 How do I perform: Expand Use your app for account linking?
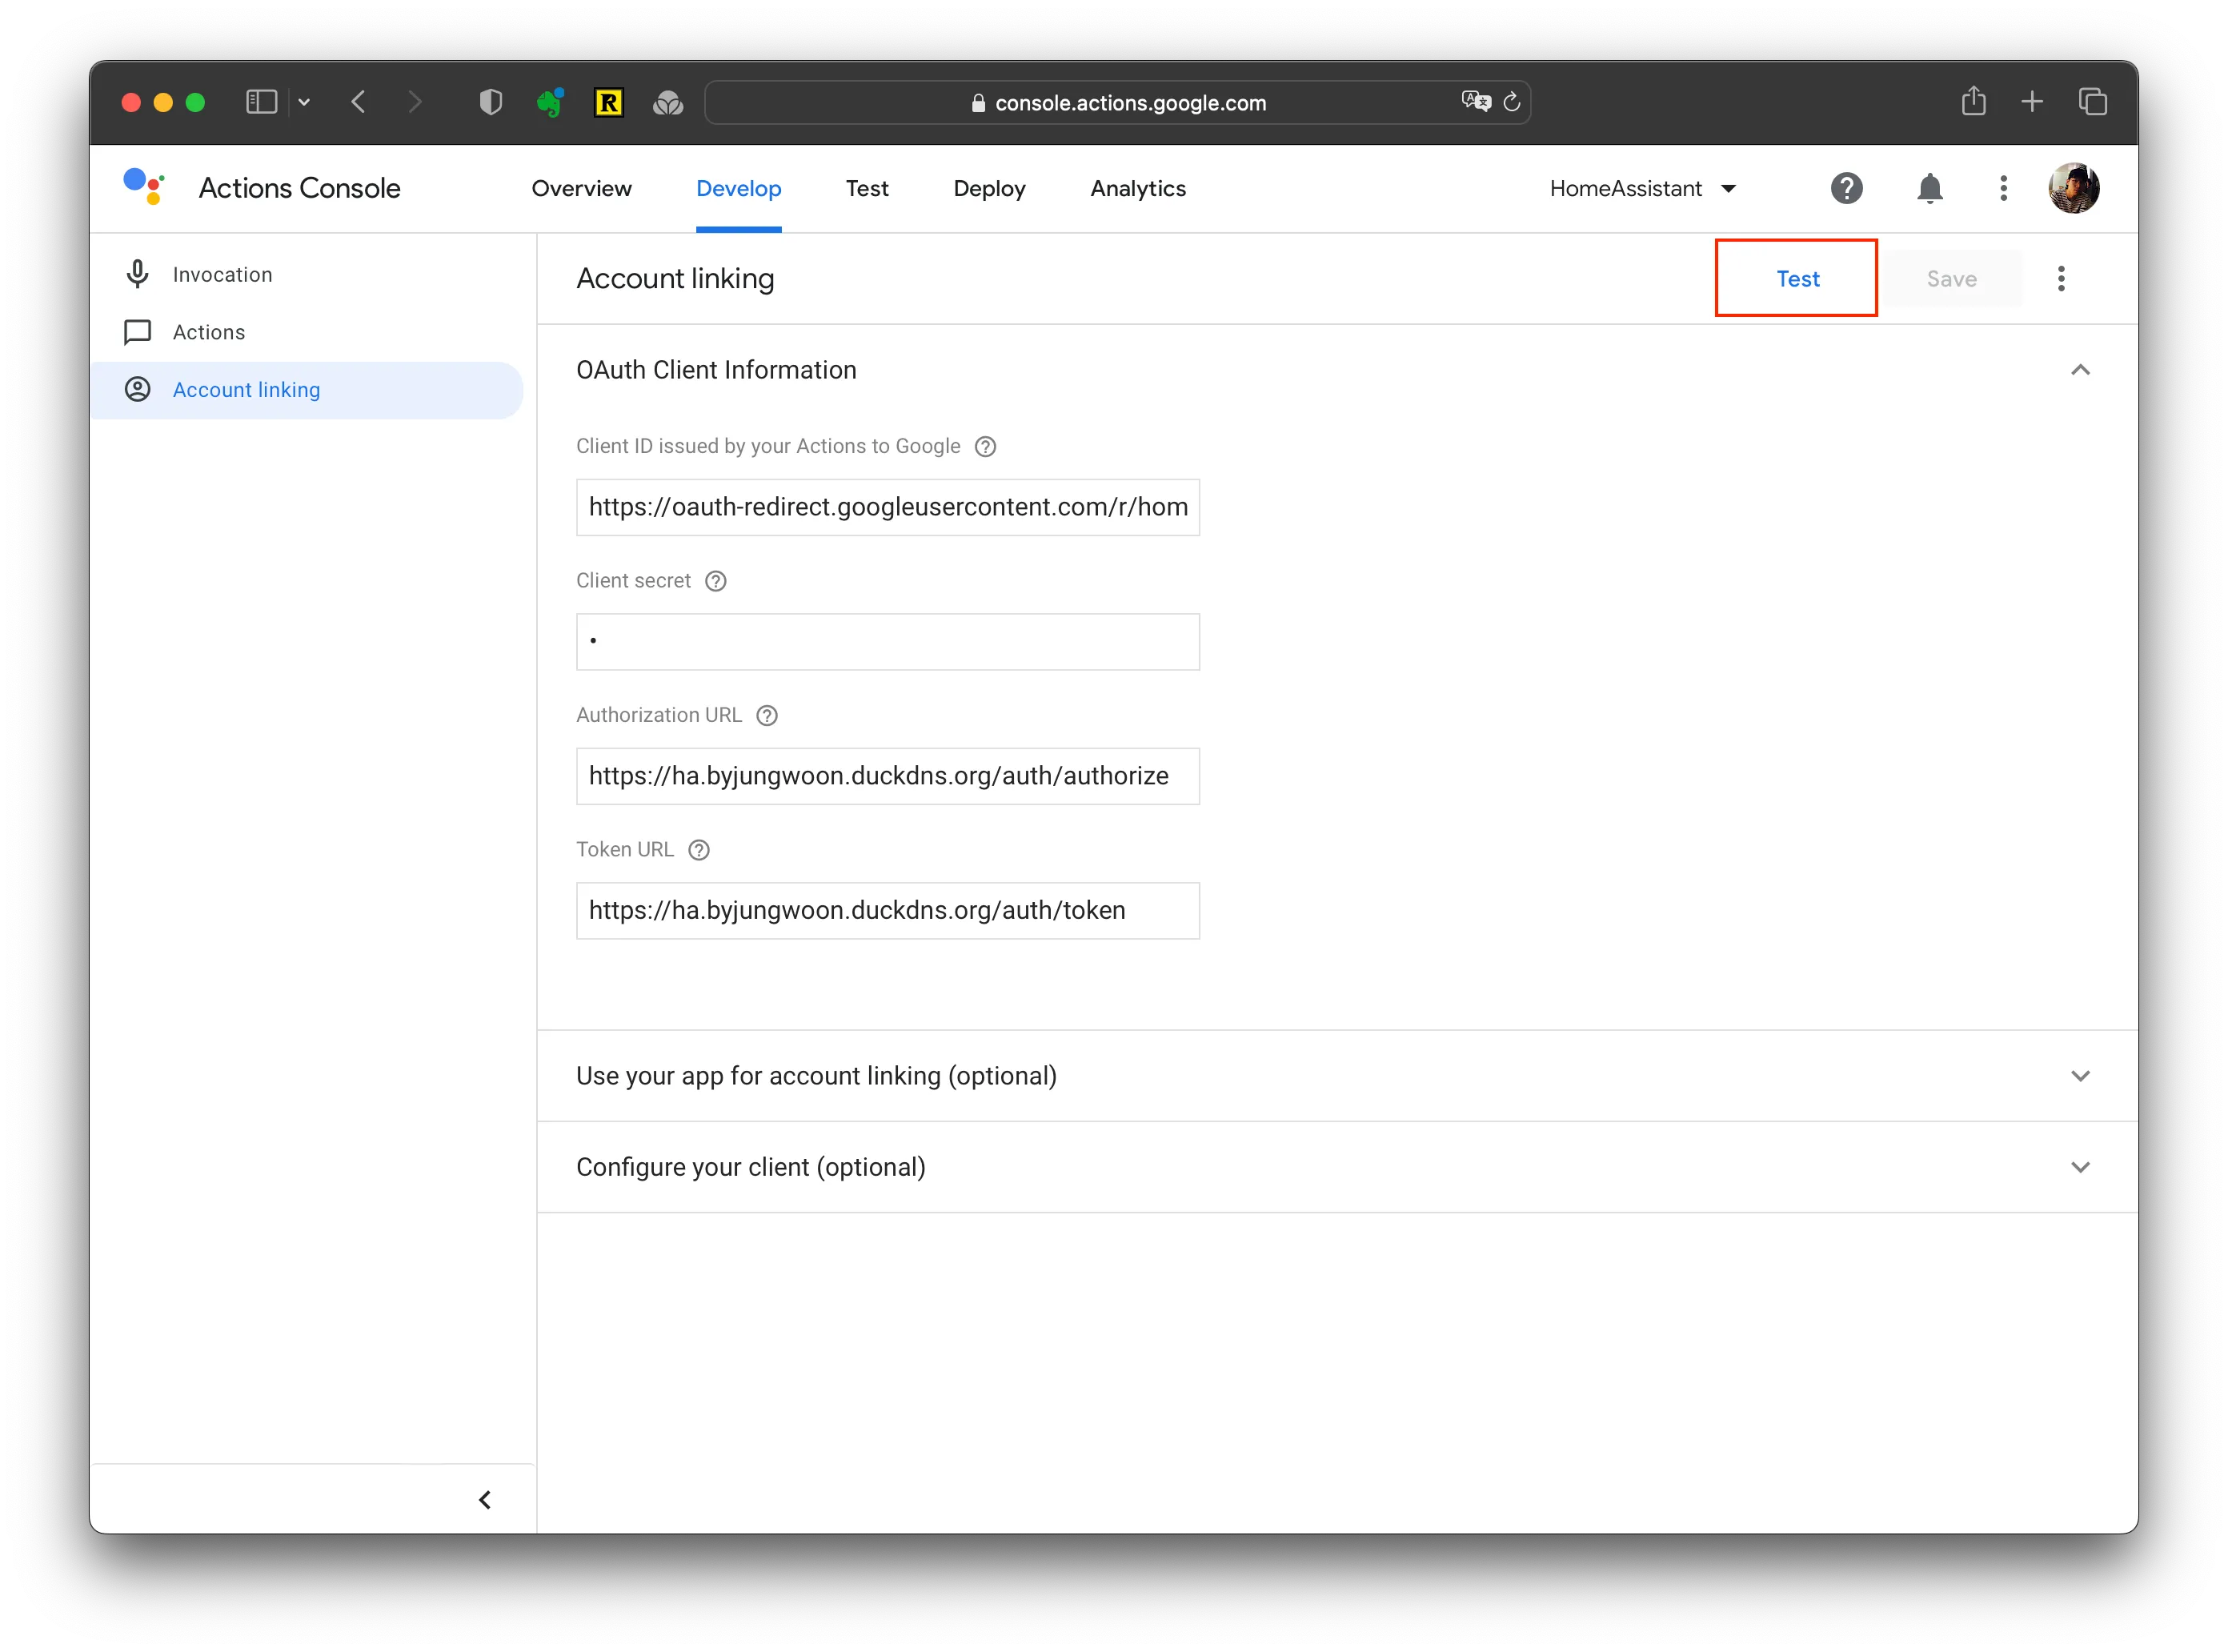coord(2080,1076)
